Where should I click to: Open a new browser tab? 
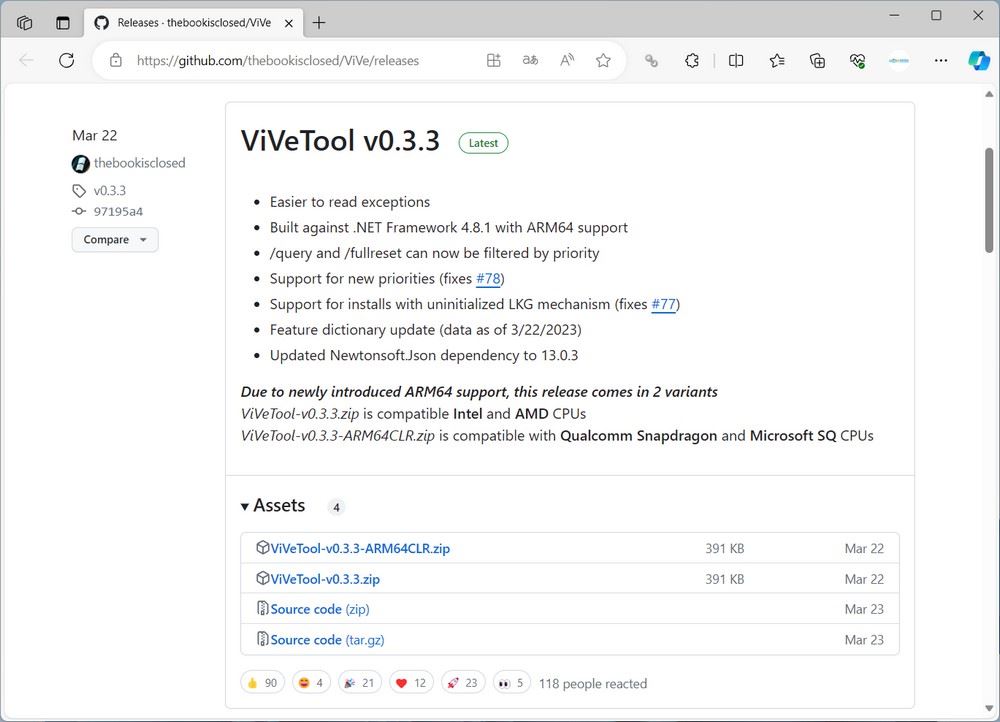click(319, 23)
